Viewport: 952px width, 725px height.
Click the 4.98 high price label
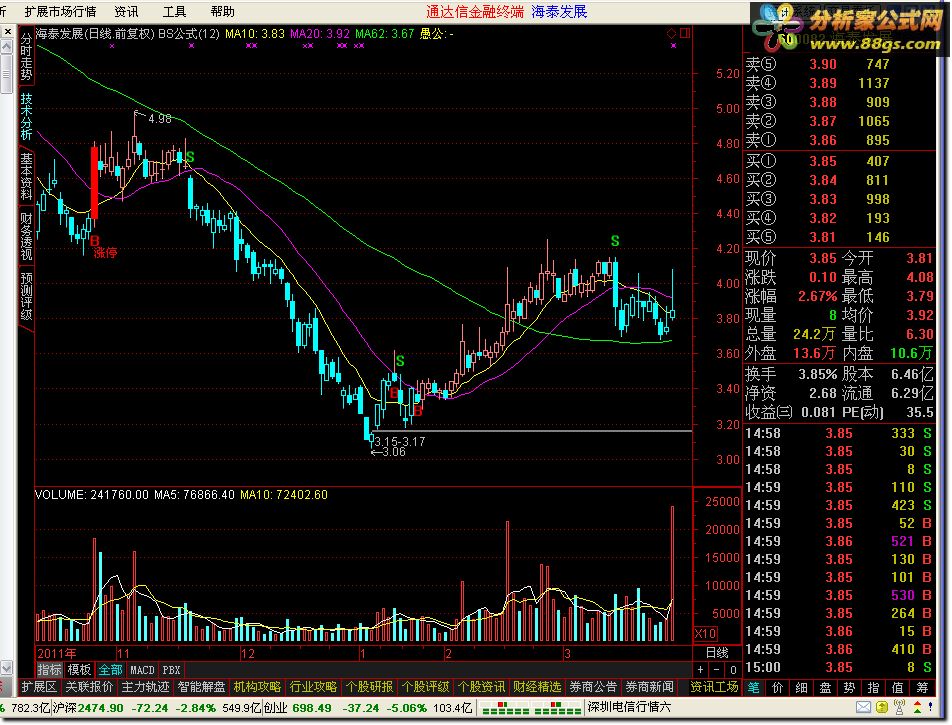point(160,119)
